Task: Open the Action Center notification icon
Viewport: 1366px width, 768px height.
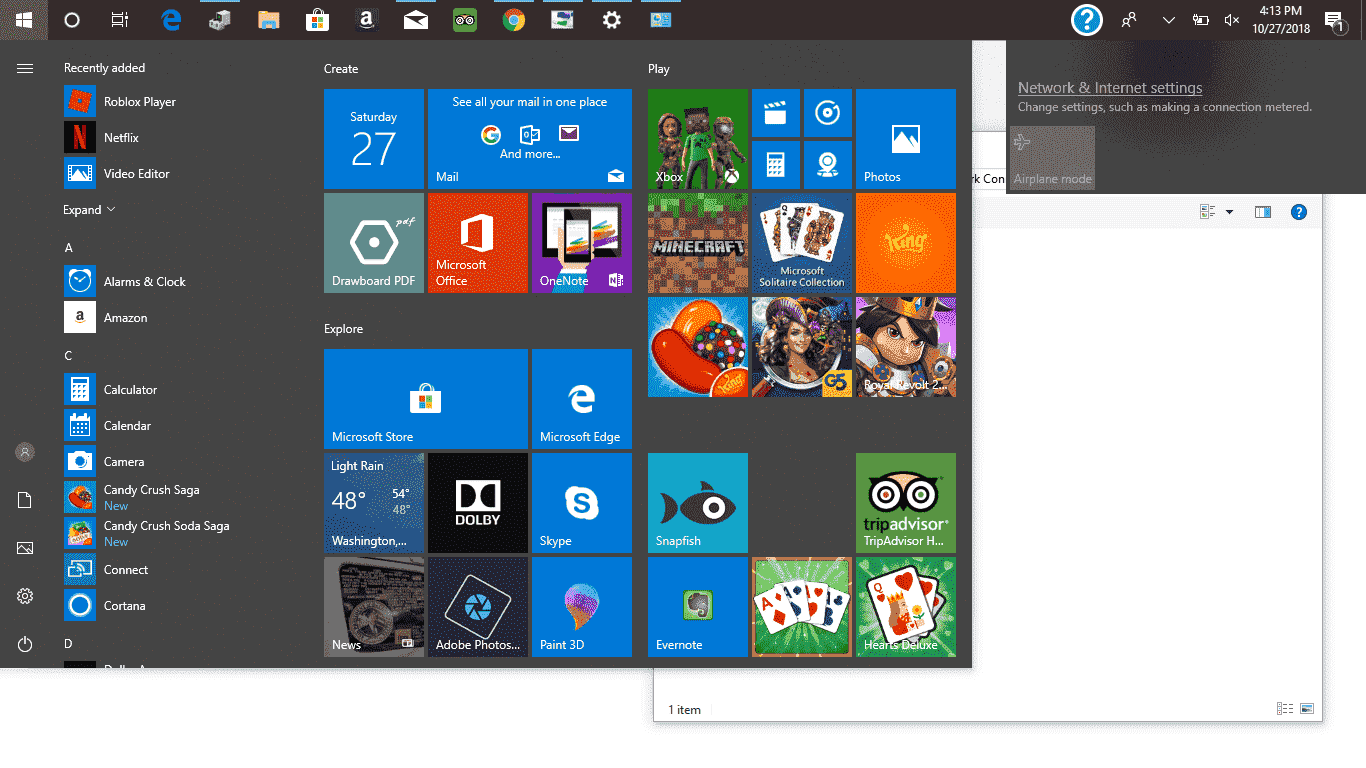Action: tap(1334, 21)
